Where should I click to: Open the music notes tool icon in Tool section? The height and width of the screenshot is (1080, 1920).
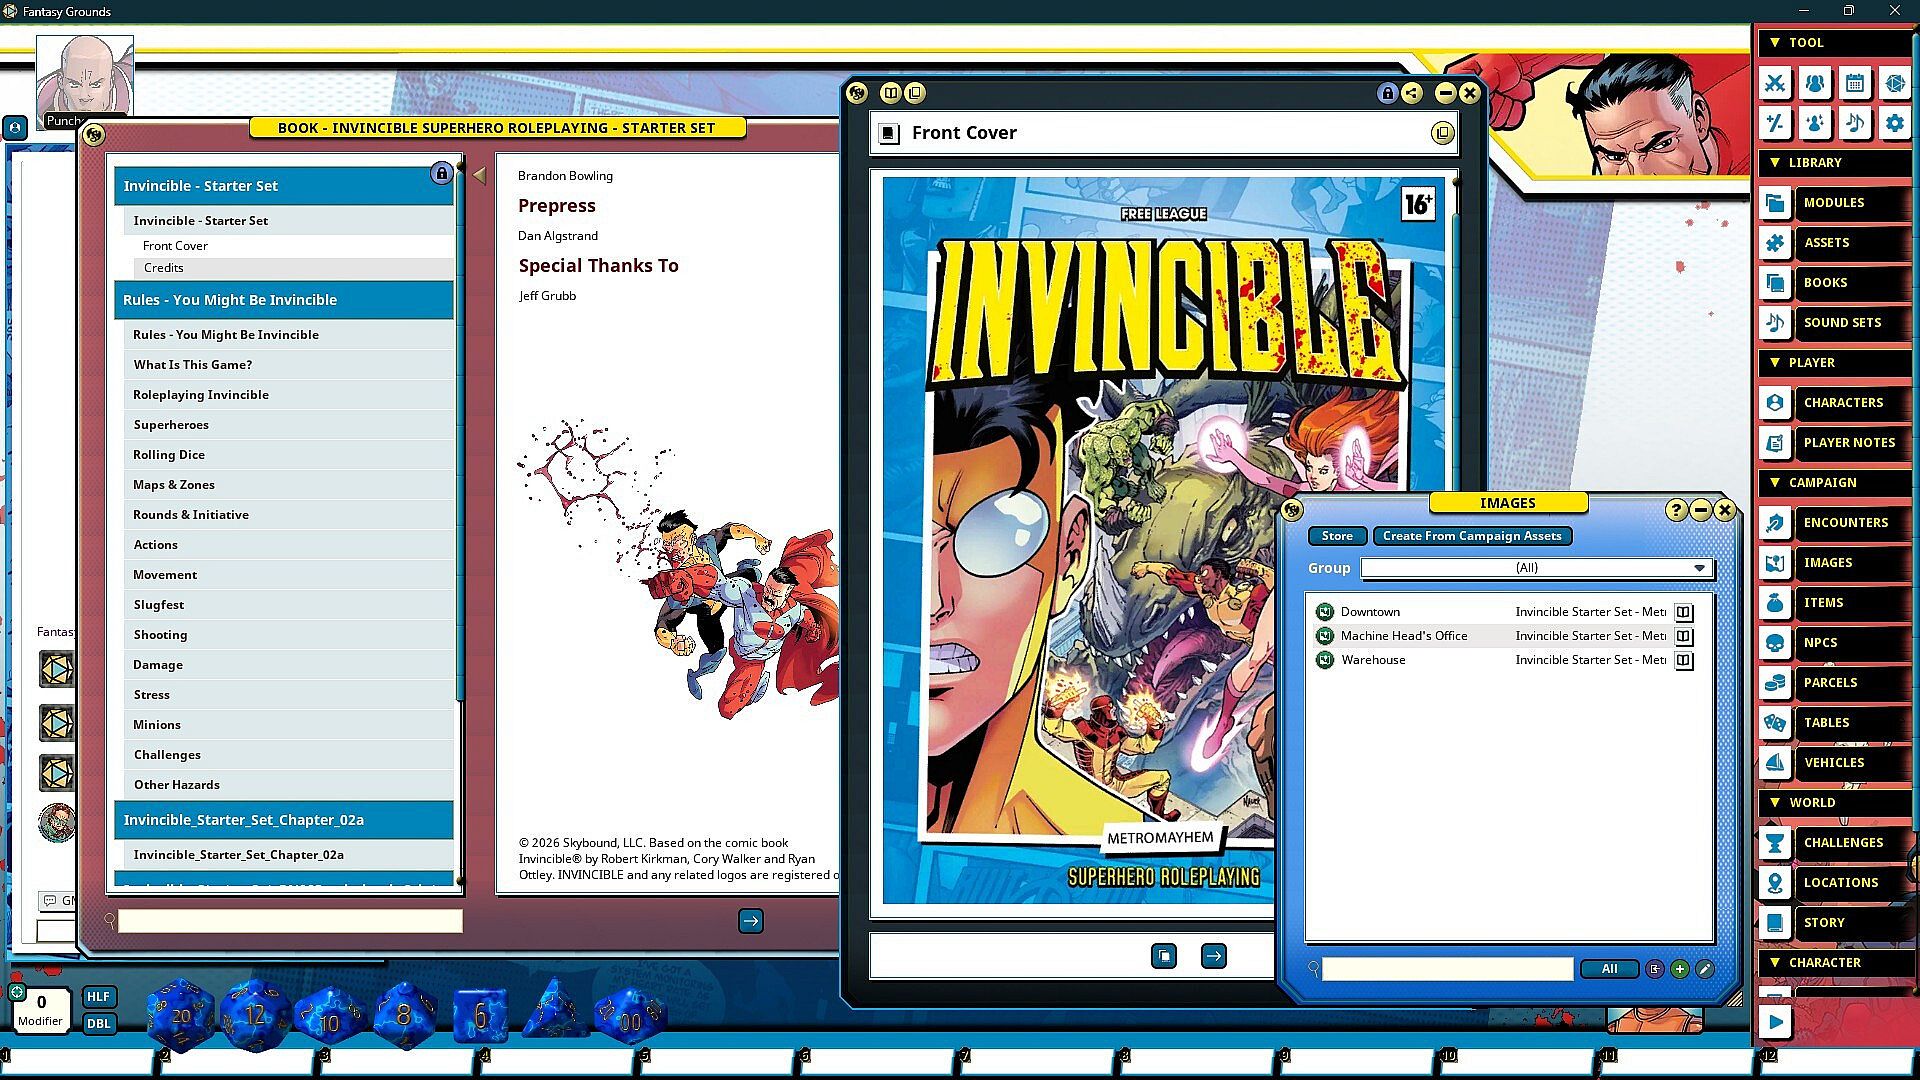(1855, 123)
